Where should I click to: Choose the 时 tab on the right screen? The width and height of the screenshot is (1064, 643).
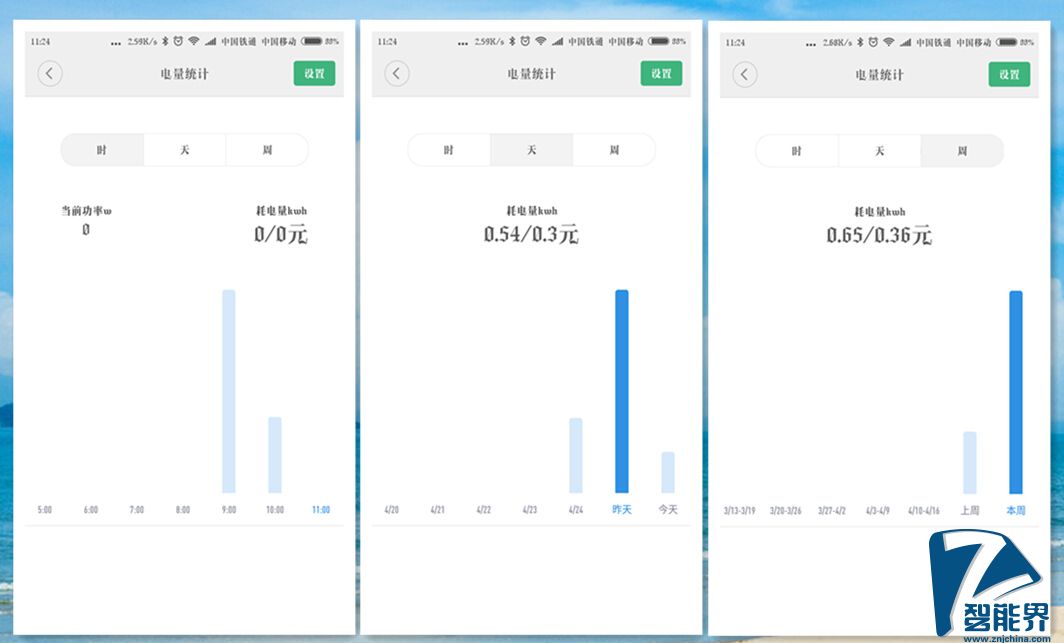[x=797, y=151]
